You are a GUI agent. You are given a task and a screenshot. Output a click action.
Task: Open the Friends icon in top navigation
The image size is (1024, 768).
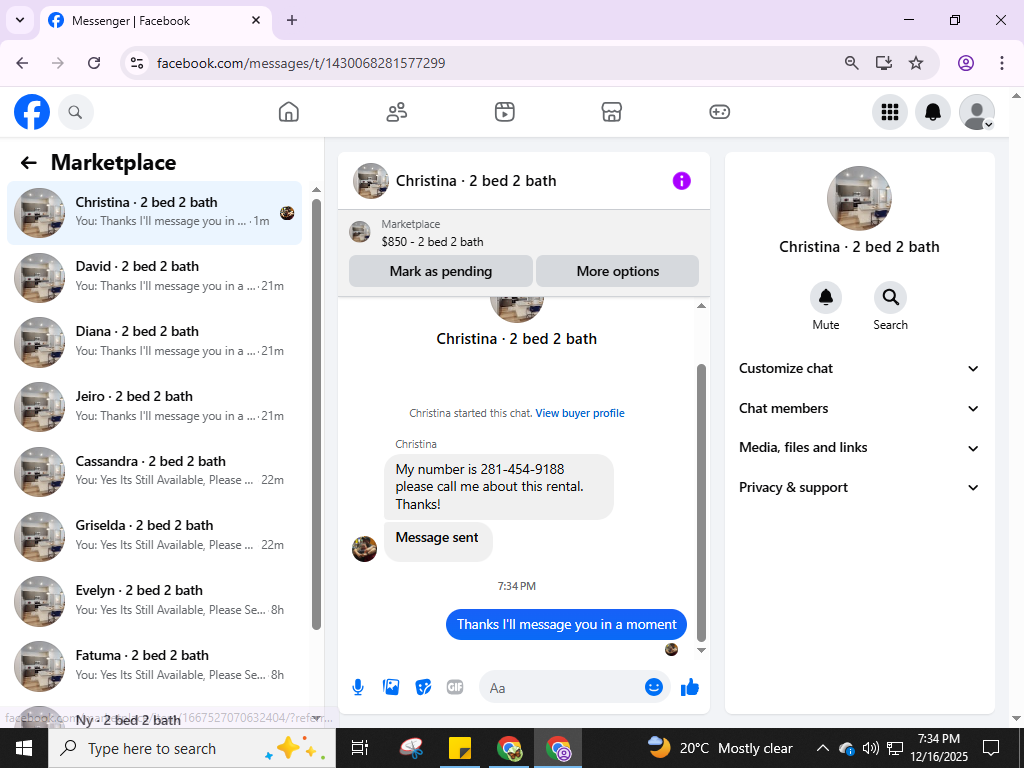[396, 112]
